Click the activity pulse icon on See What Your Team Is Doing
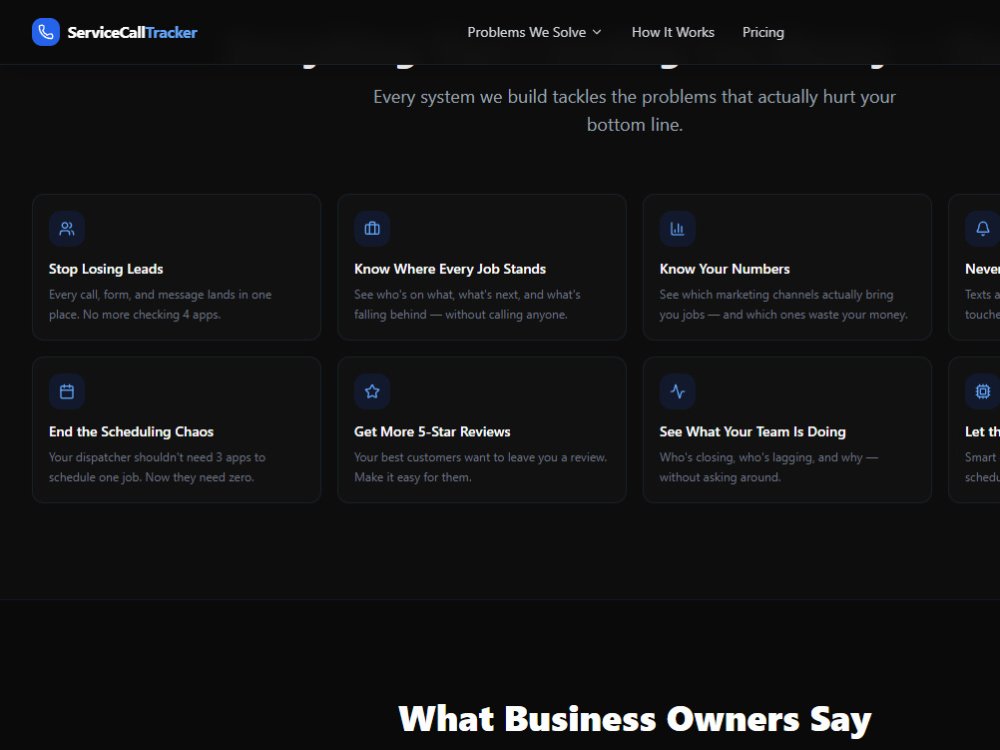The width and height of the screenshot is (1000, 750). 677,391
